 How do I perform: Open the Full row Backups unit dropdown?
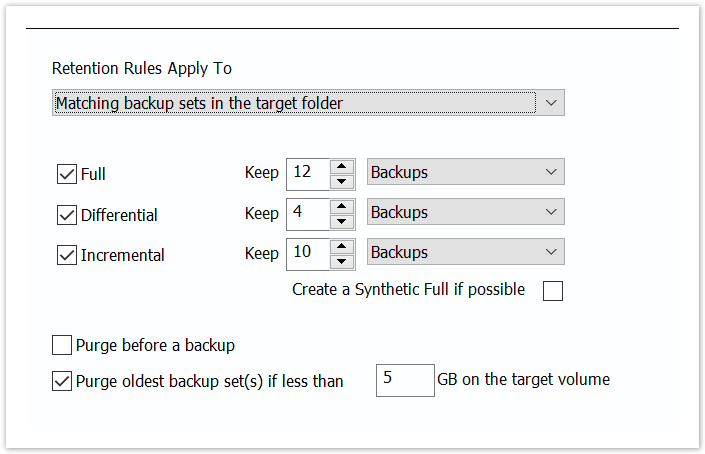465,172
